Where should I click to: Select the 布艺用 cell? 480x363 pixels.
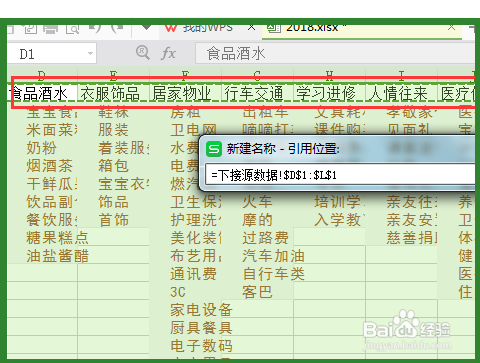click(x=185, y=256)
